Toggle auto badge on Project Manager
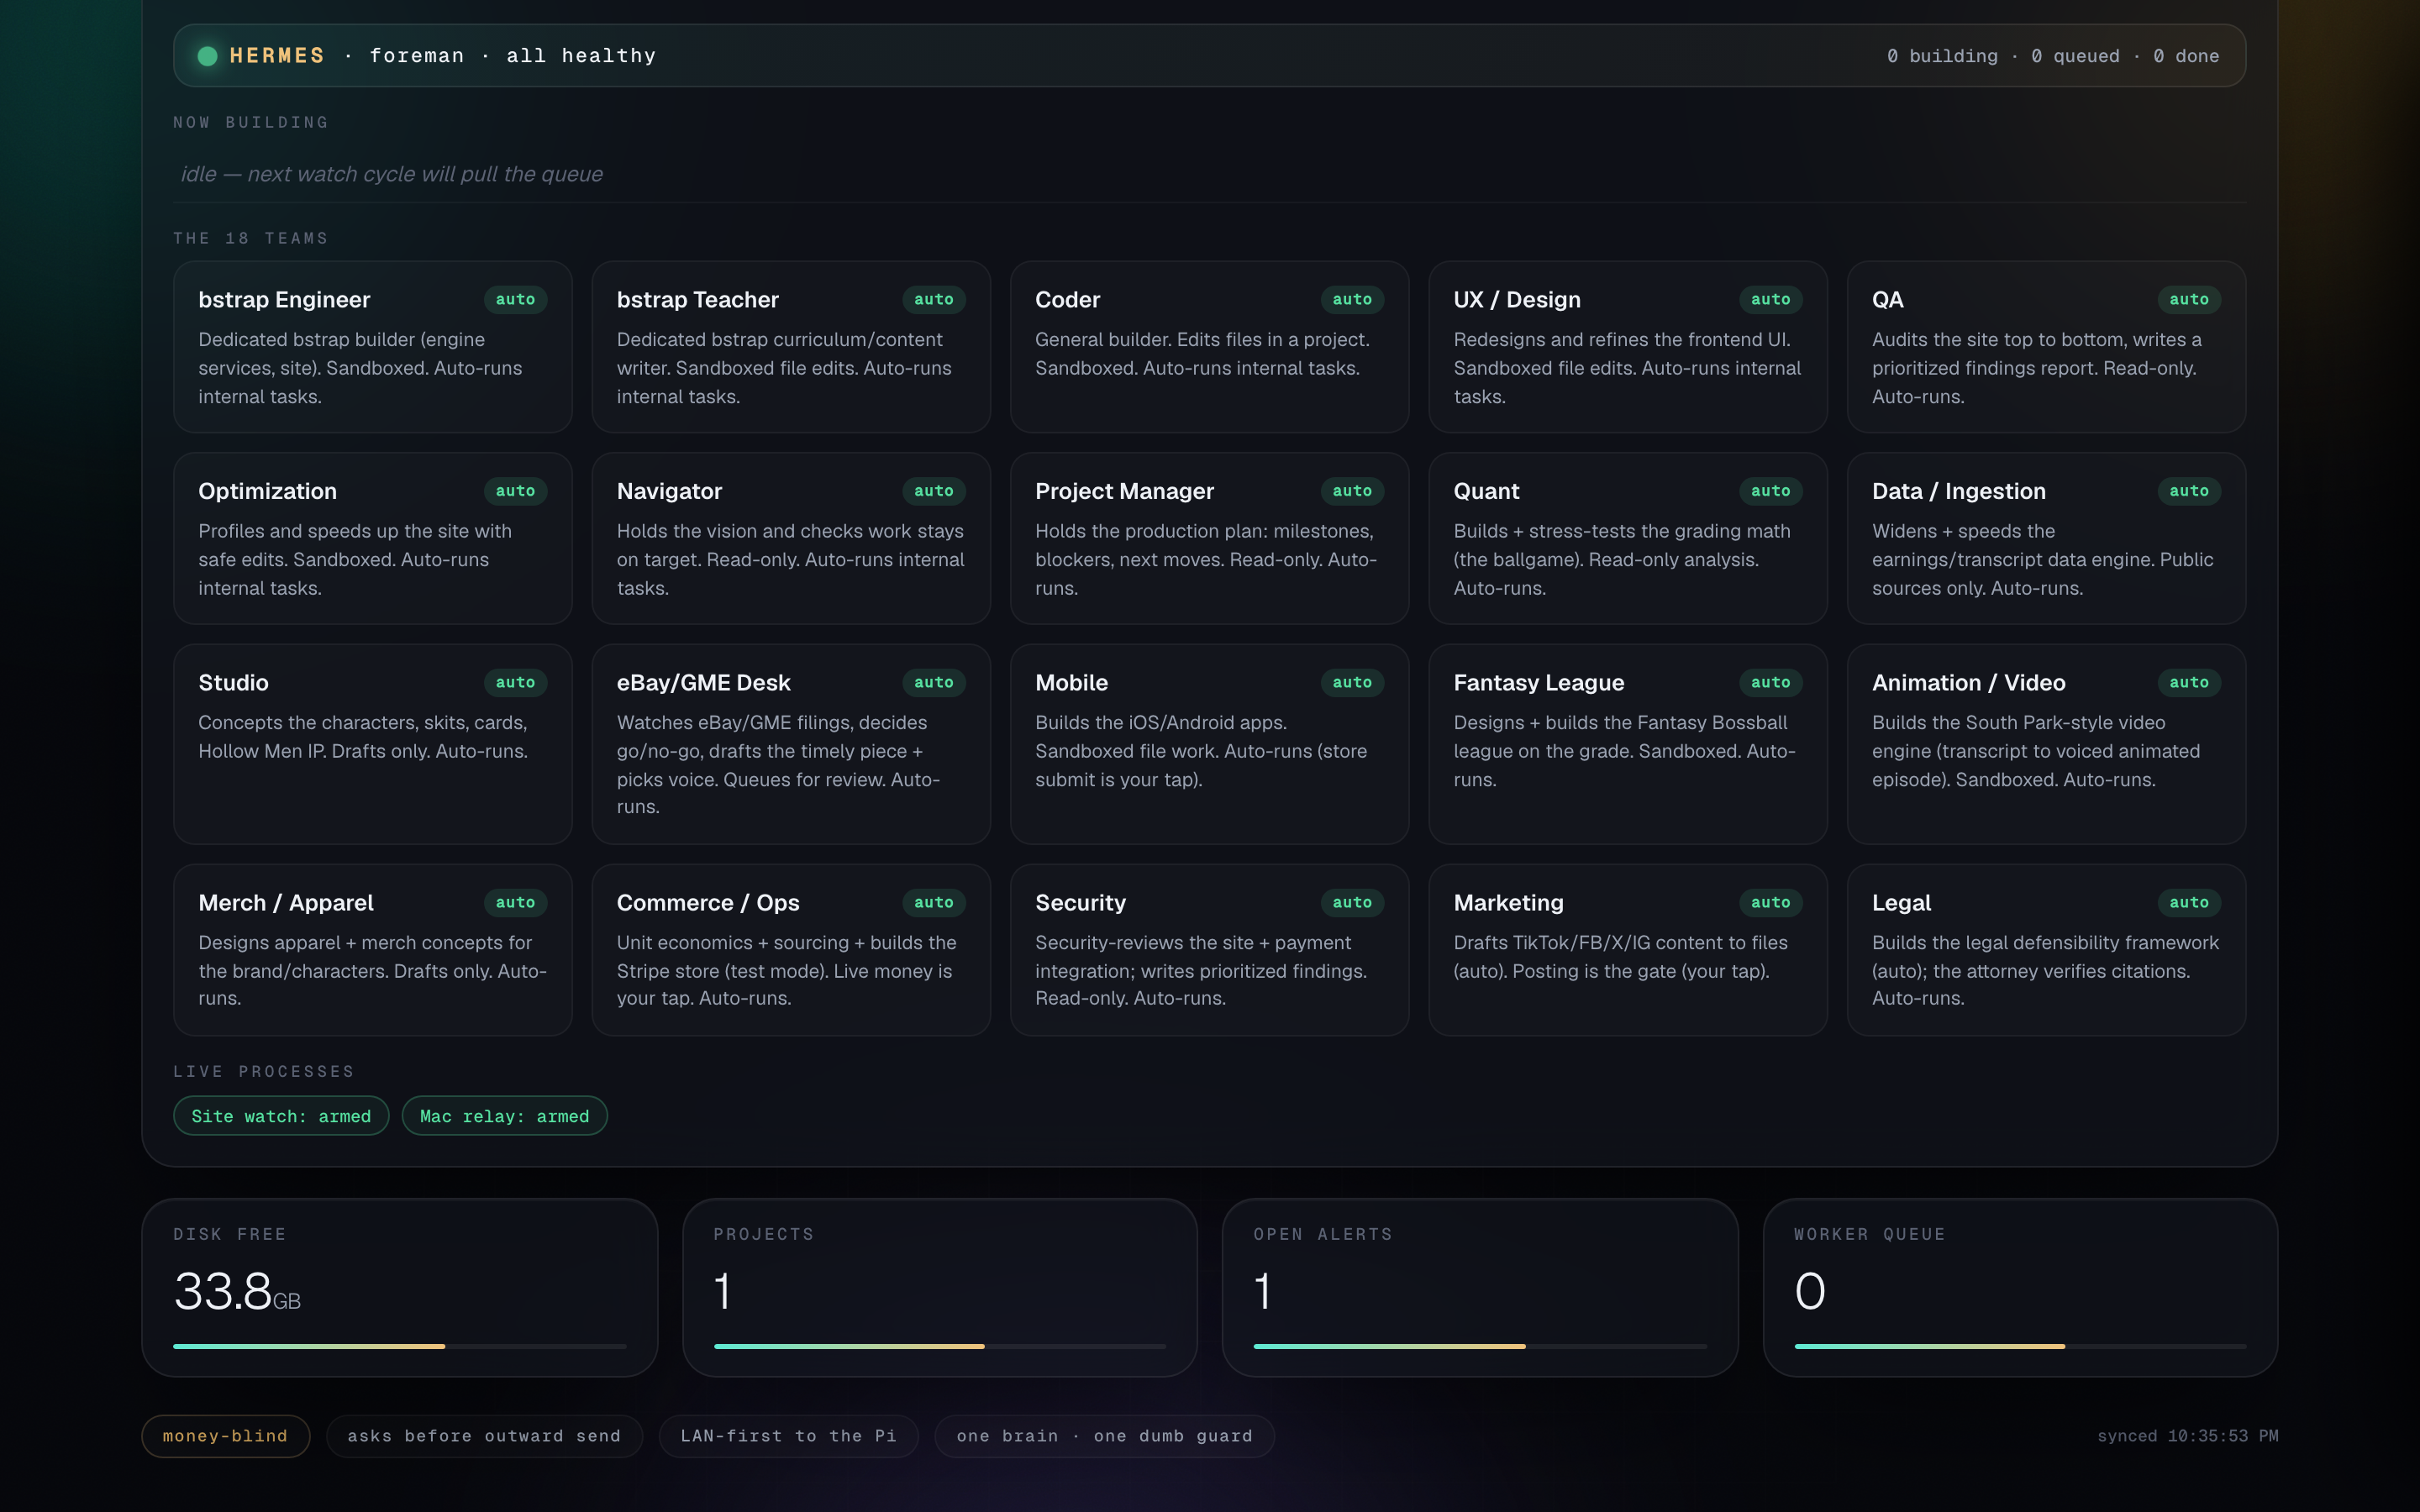The width and height of the screenshot is (2420, 1512). (1352, 491)
